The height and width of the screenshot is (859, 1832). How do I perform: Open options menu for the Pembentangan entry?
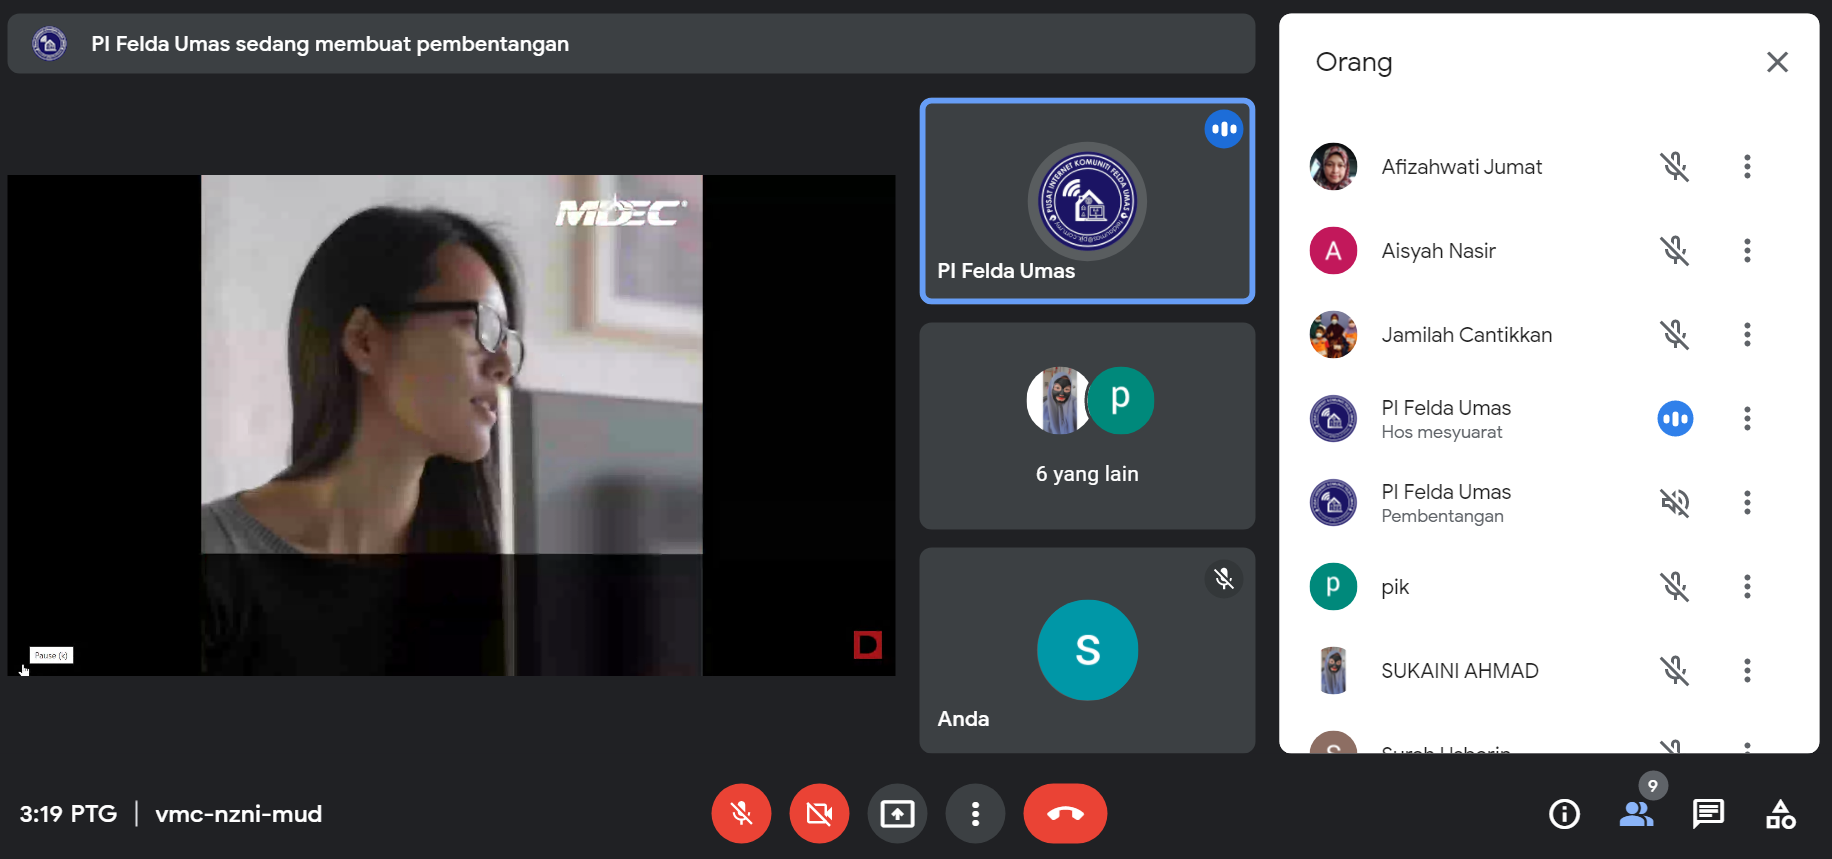[1747, 503]
